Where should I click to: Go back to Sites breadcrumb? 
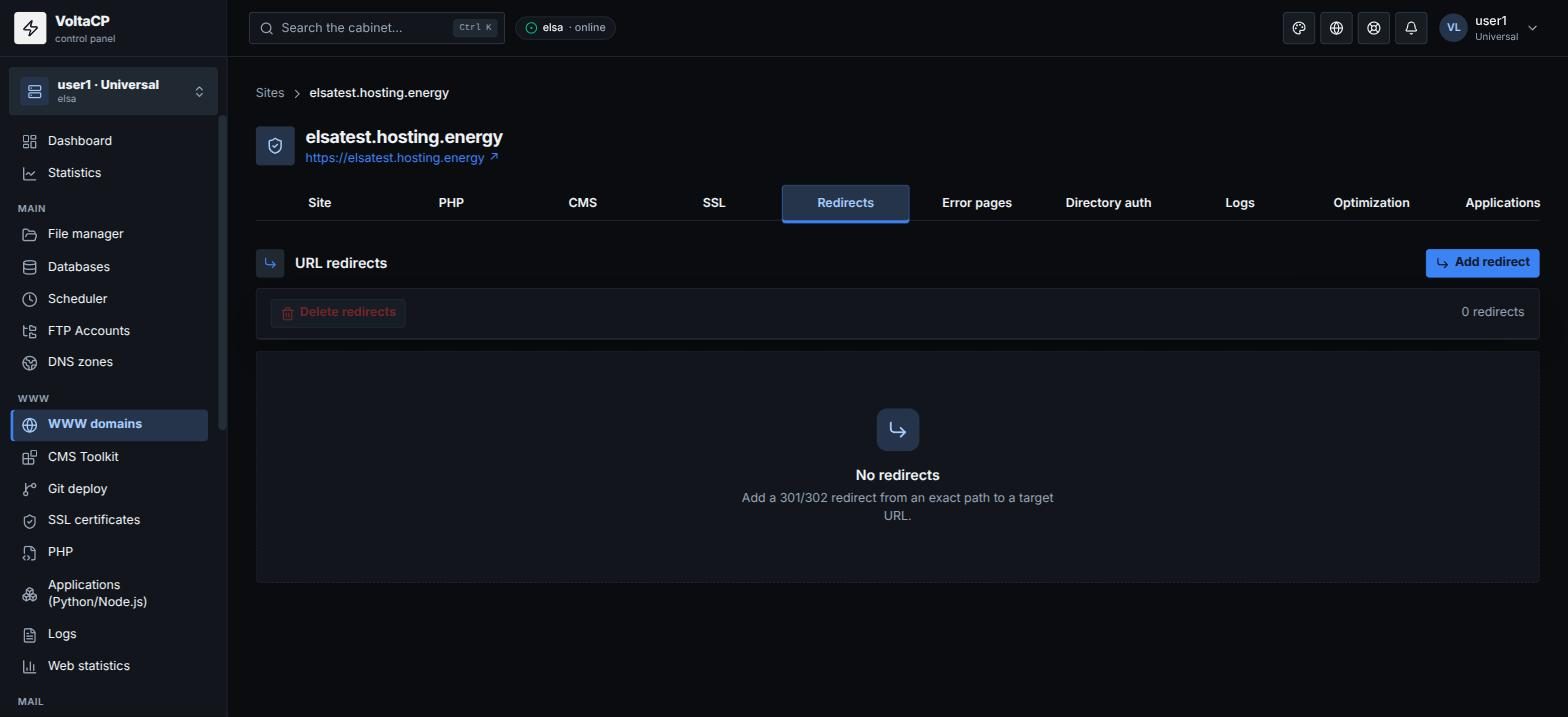pos(270,93)
